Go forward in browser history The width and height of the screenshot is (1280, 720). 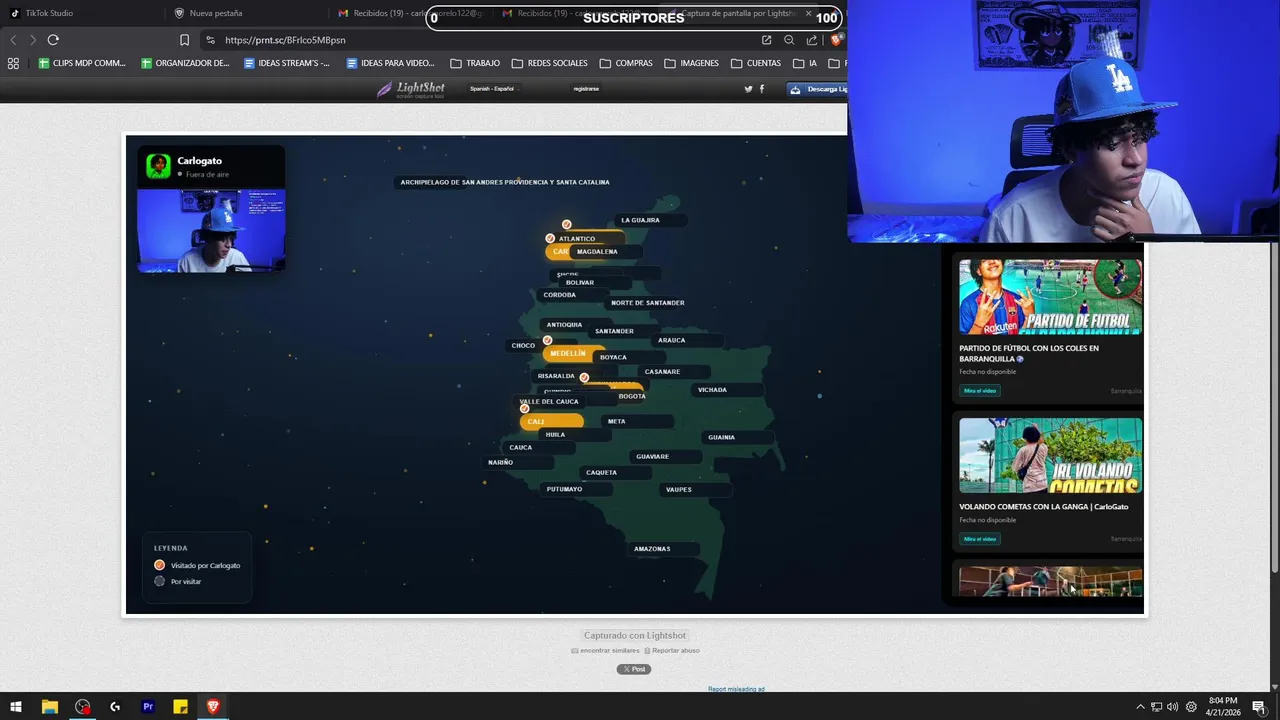click(x=32, y=40)
